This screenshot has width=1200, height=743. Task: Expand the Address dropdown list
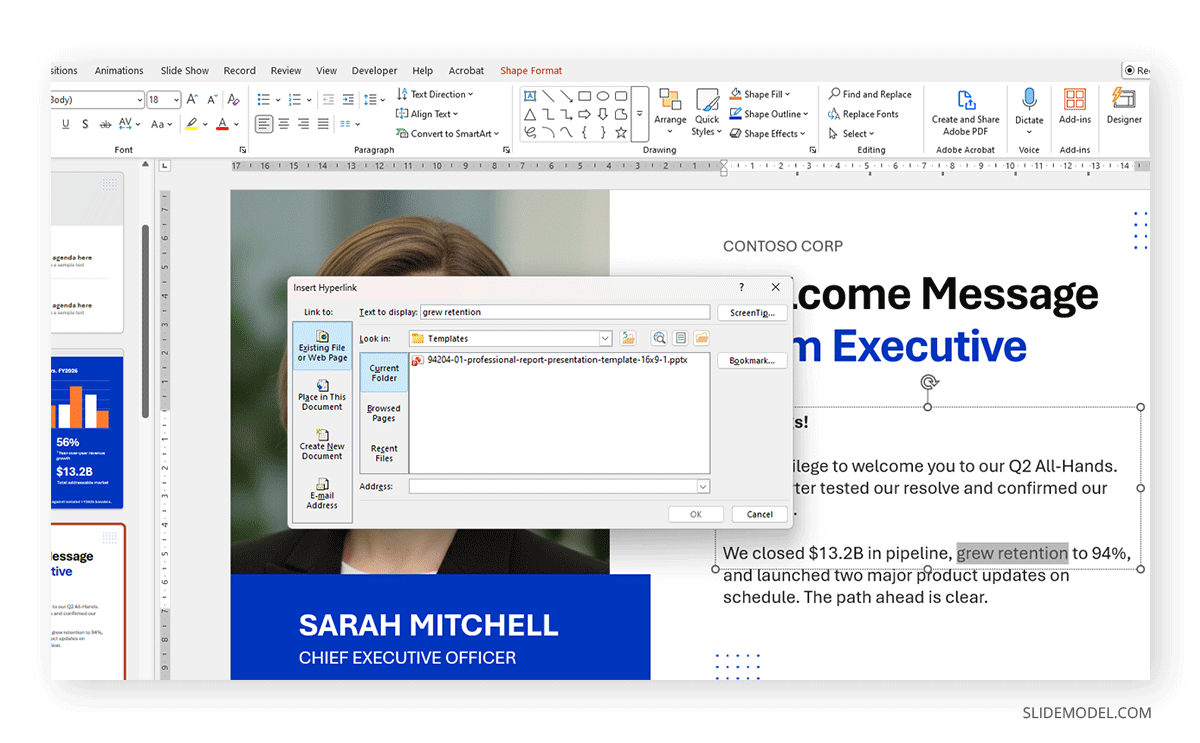point(703,486)
